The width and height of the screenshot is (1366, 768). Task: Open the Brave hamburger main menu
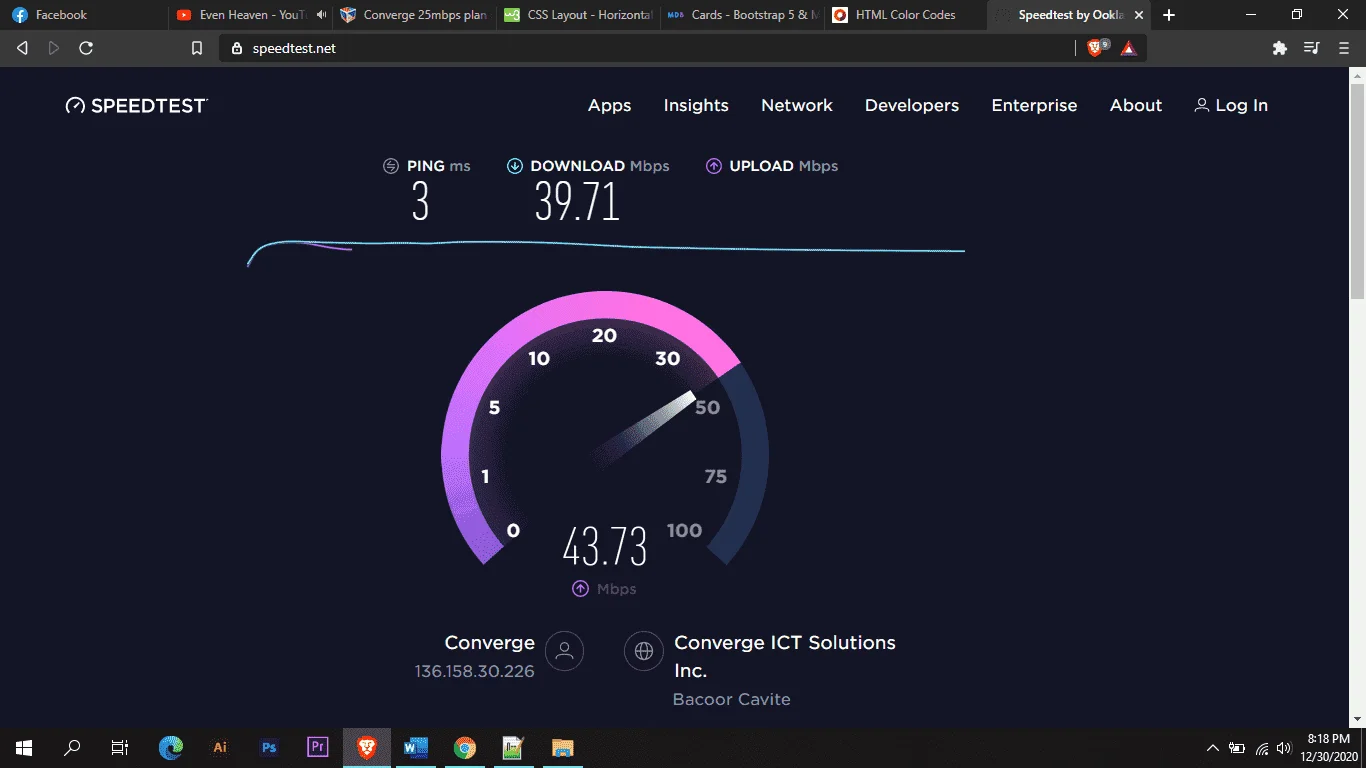1344,48
